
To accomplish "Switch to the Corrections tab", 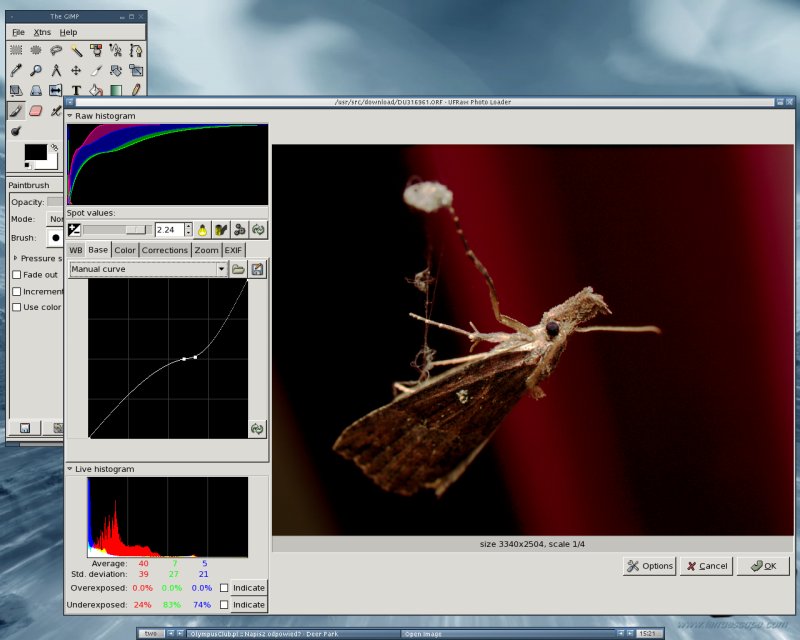I will [164, 250].
